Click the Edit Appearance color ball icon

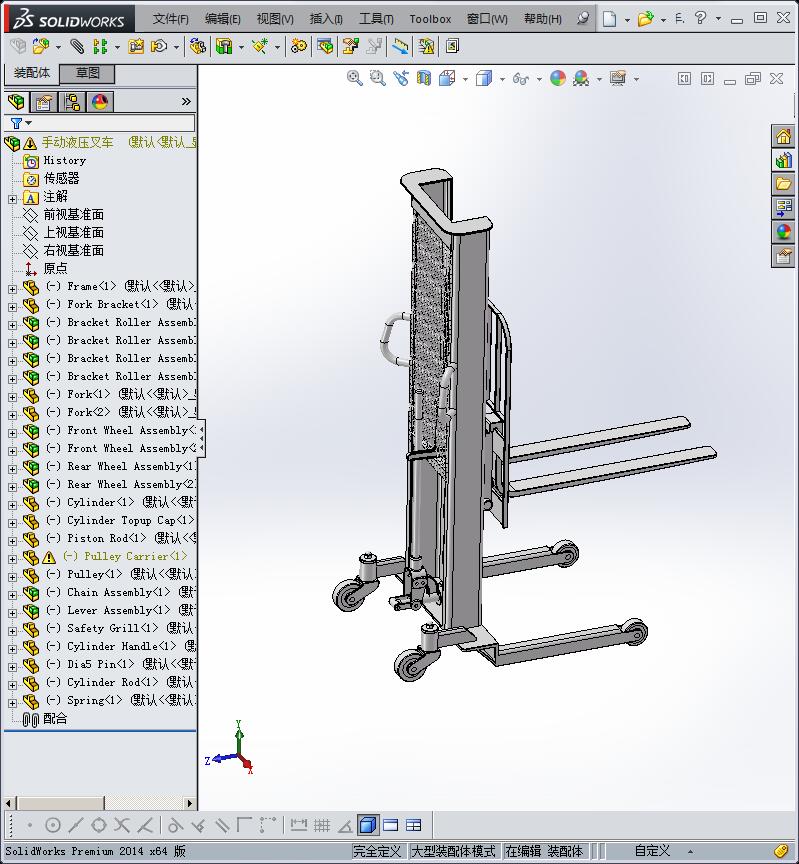[558, 78]
